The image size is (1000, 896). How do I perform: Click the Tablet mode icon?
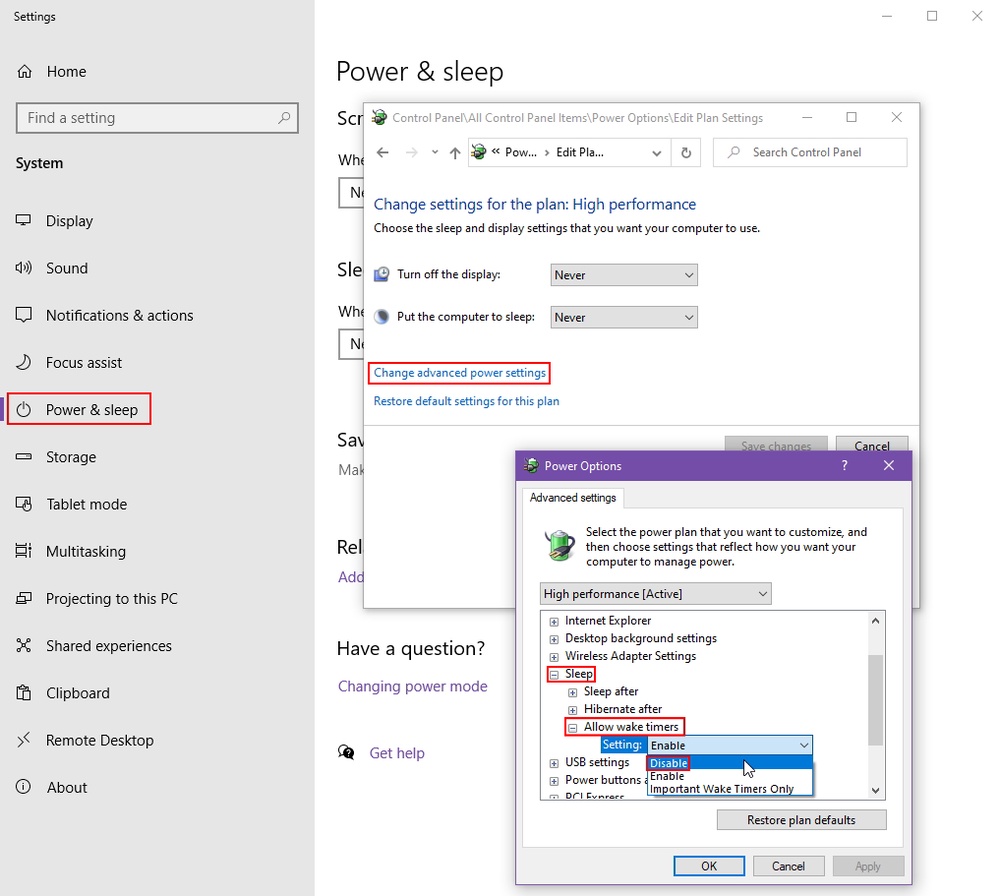pos(24,504)
